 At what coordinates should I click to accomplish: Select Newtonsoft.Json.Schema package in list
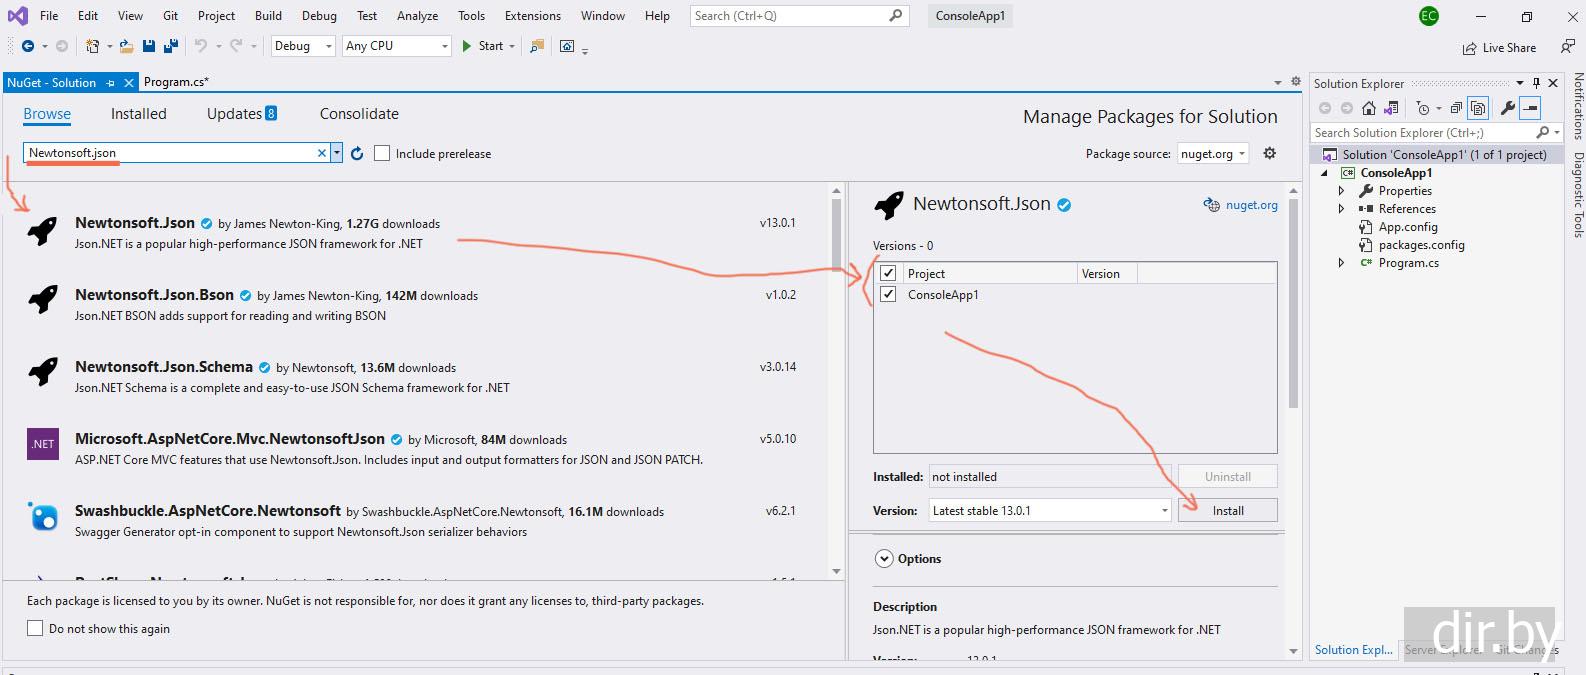[415, 377]
